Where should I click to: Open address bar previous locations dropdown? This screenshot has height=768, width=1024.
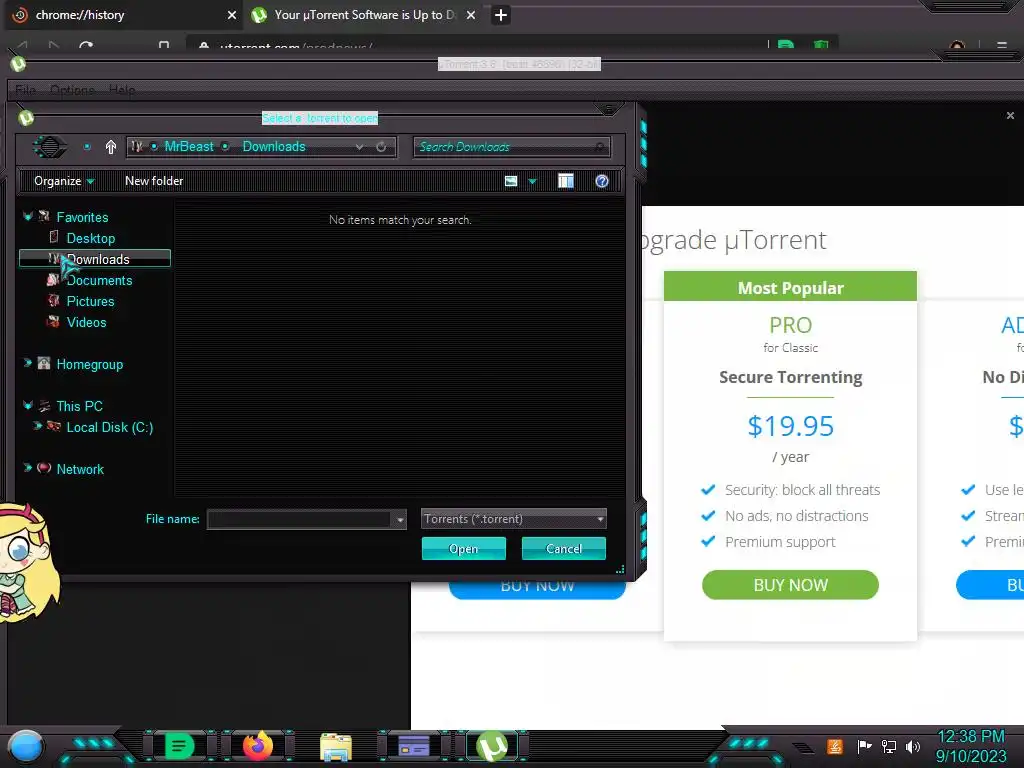tap(359, 147)
